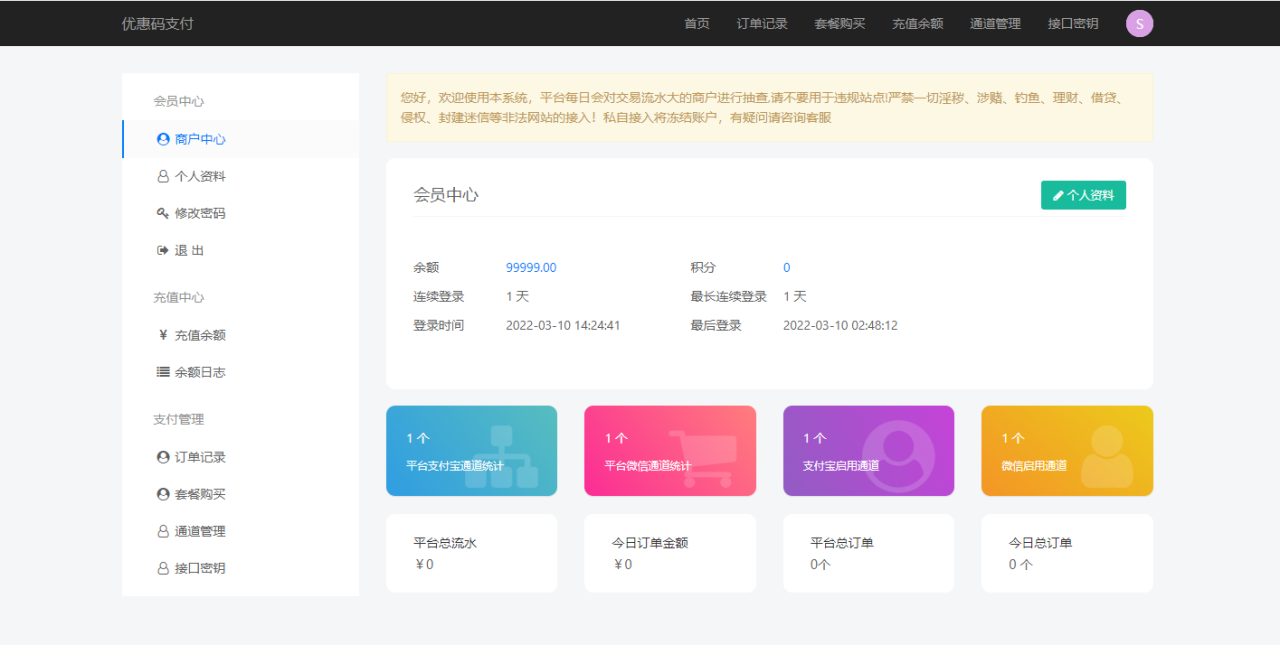Select 套餐购买 in the sidebar menu
The image size is (1280, 645).
click(x=199, y=494)
